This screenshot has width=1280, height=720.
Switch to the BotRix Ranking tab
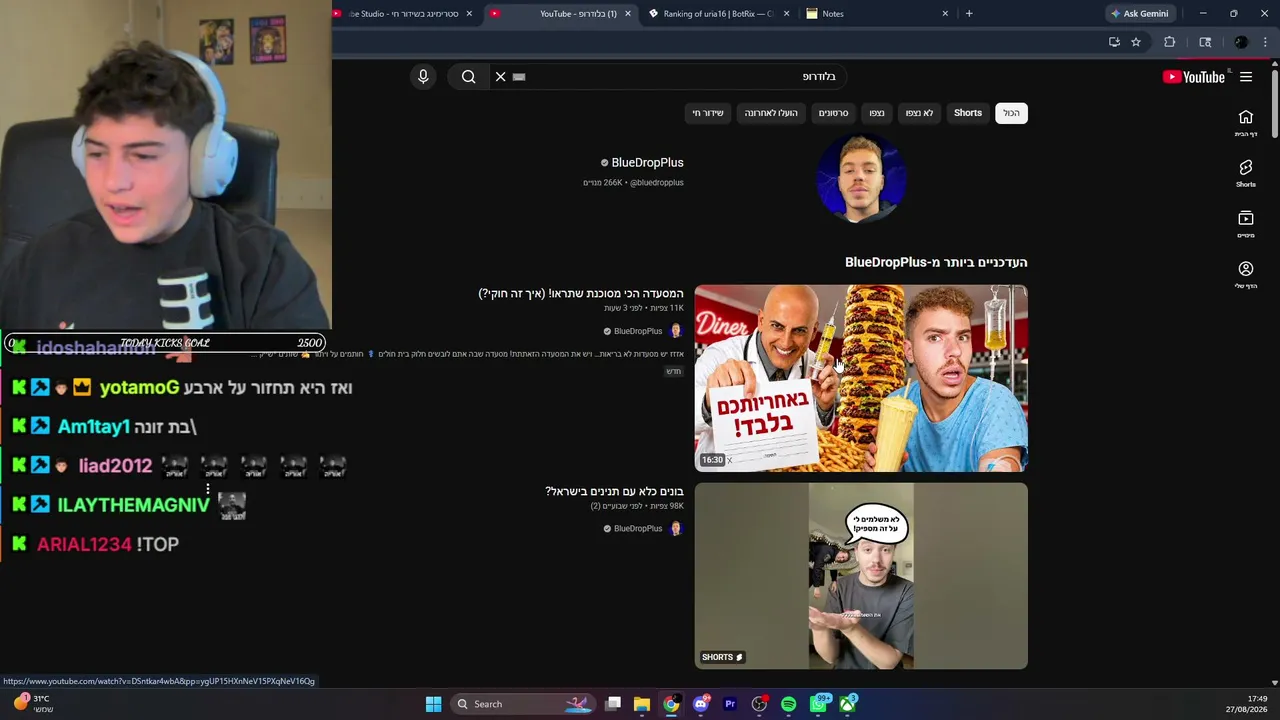pyautogui.click(x=719, y=14)
